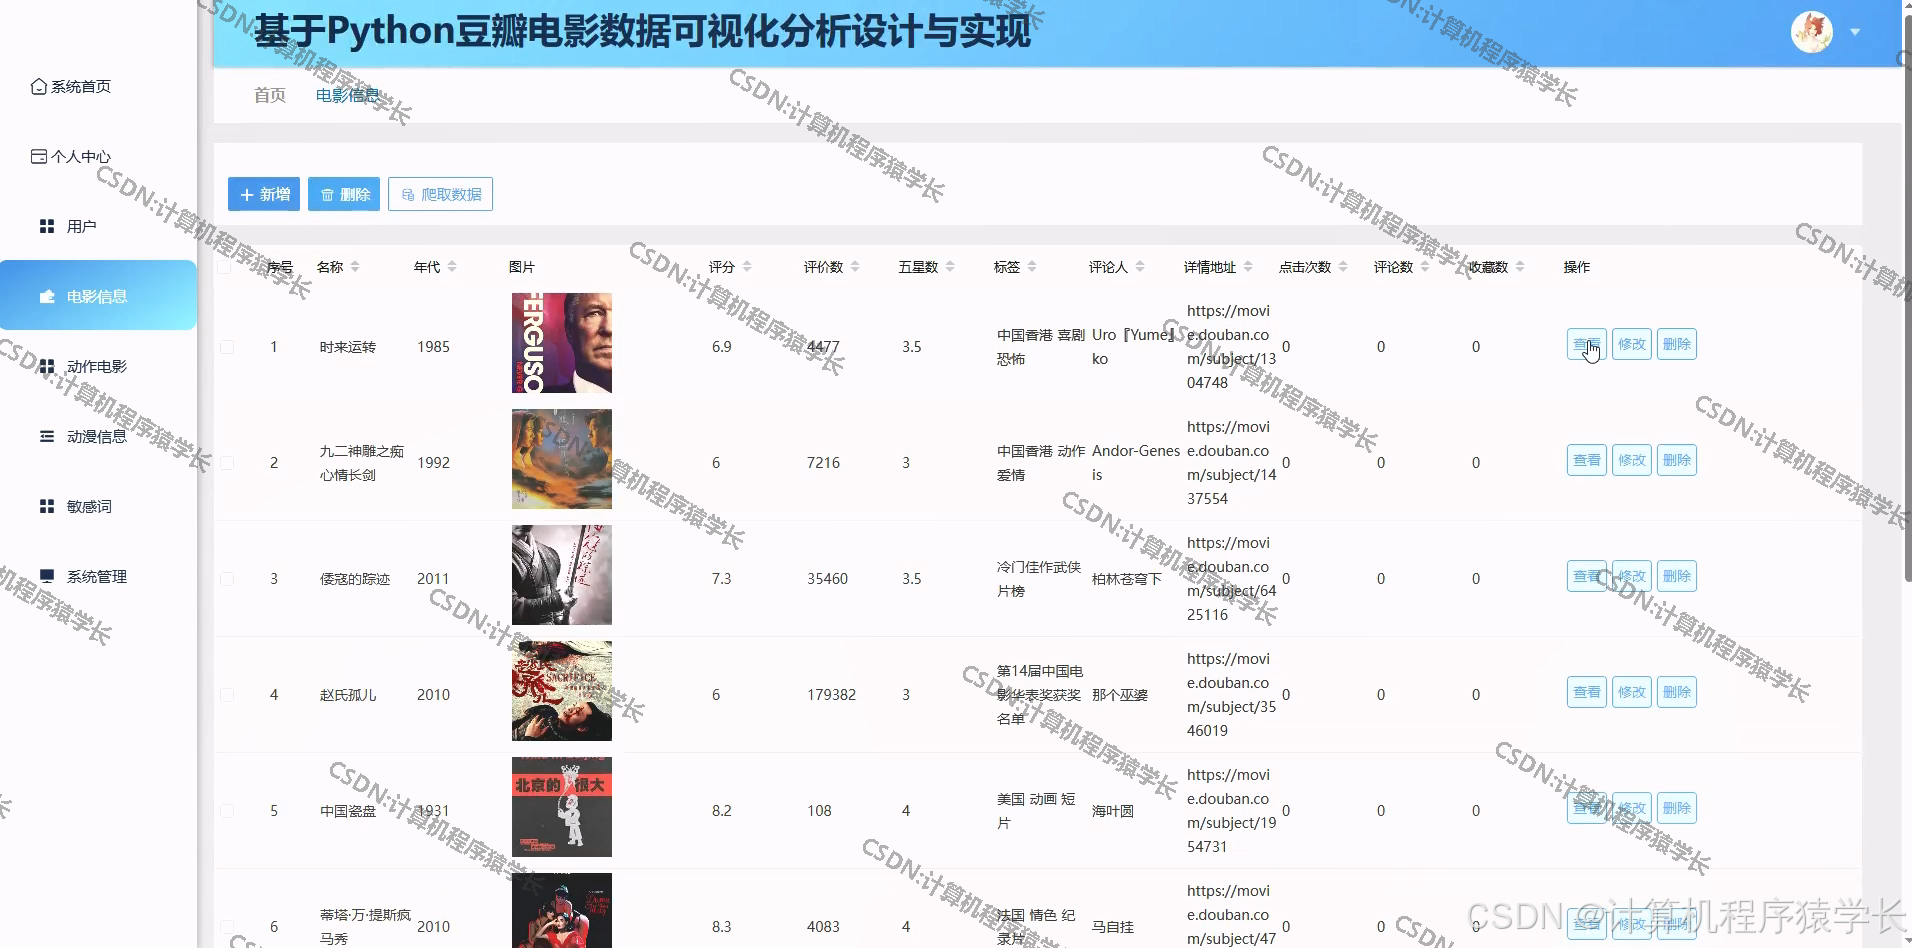Click 敏感词 grid icon
Image resolution: width=1912 pixels, height=948 pixels.
47,507
